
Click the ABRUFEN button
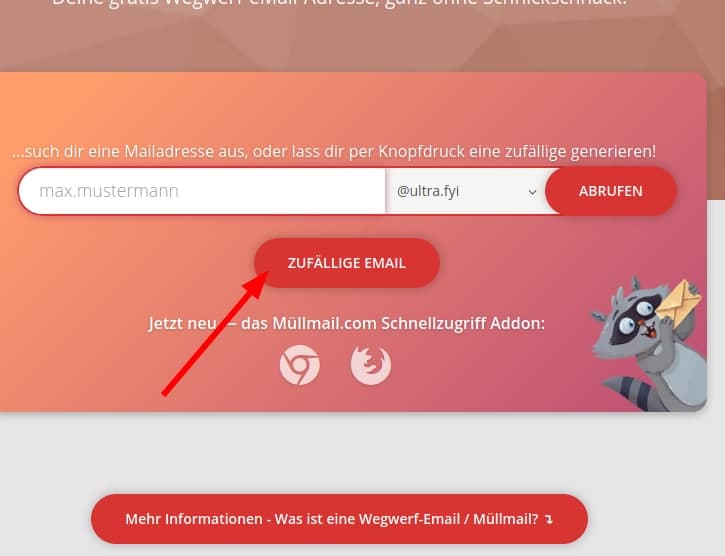[x=610, y=191]
